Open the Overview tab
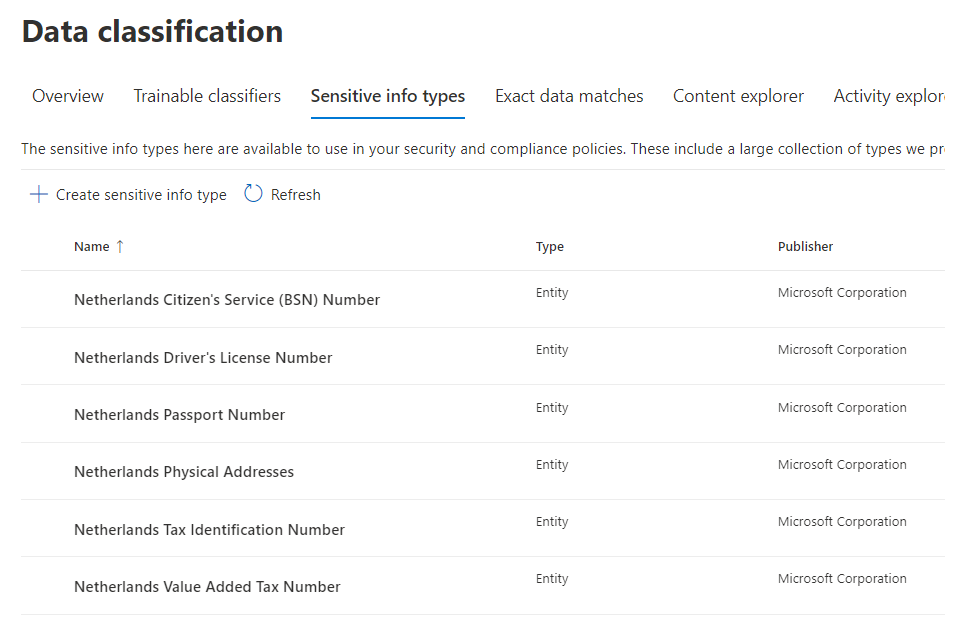The height and width of the screenshot is (642, 963). [68, 96]
